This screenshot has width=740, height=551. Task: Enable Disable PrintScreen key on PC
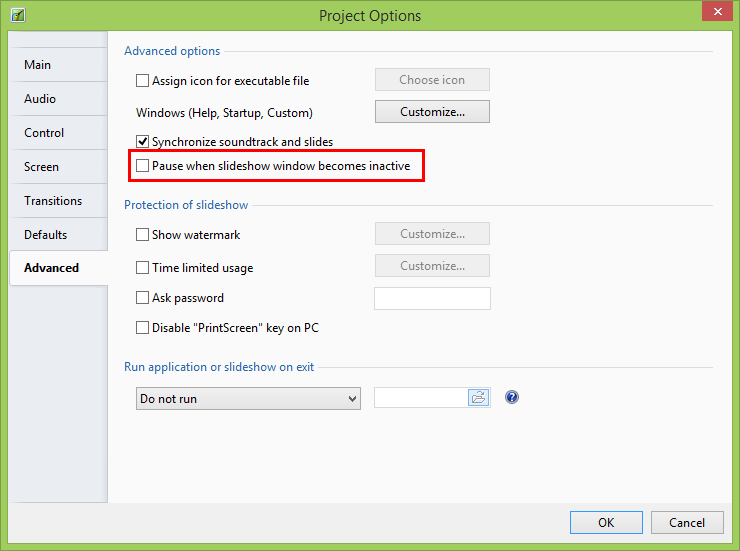[143, 328]
